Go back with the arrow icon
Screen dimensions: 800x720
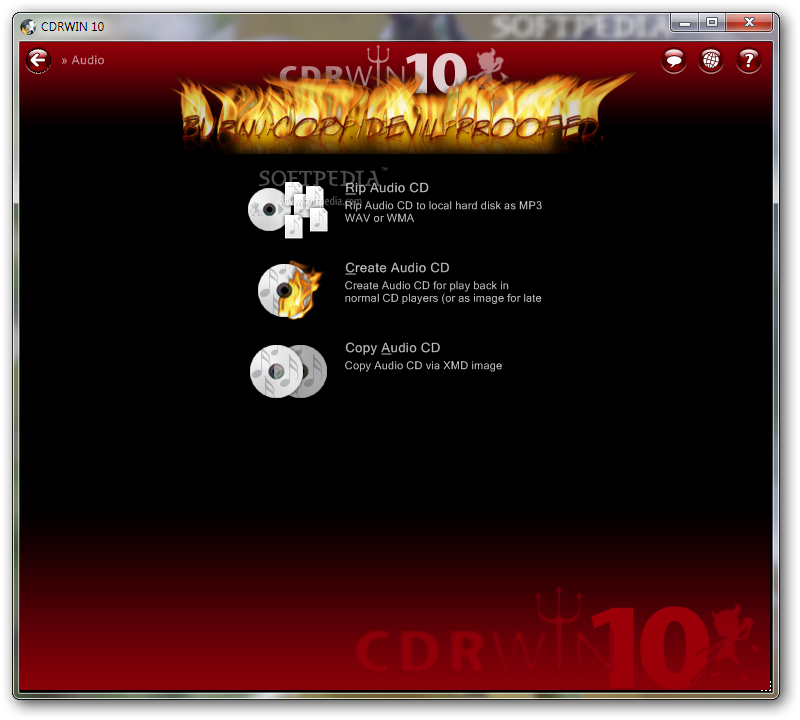coord(38,61)
